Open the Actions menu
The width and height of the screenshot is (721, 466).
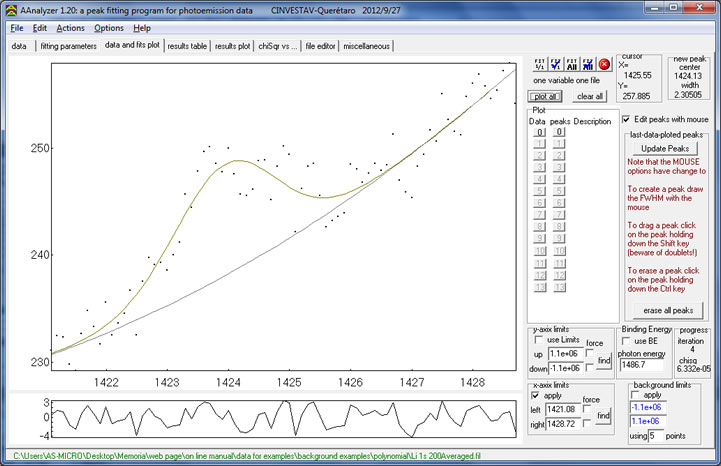click(70, 28)
